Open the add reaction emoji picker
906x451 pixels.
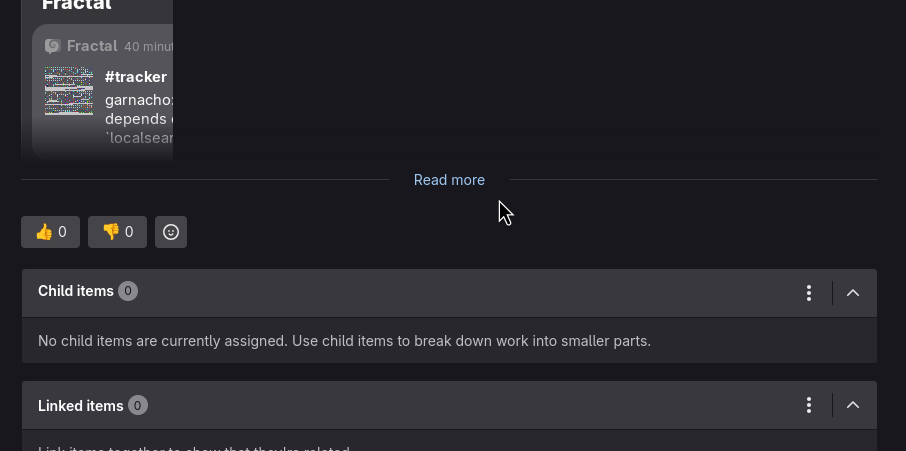pyautogui.click(x=171, y=232)
